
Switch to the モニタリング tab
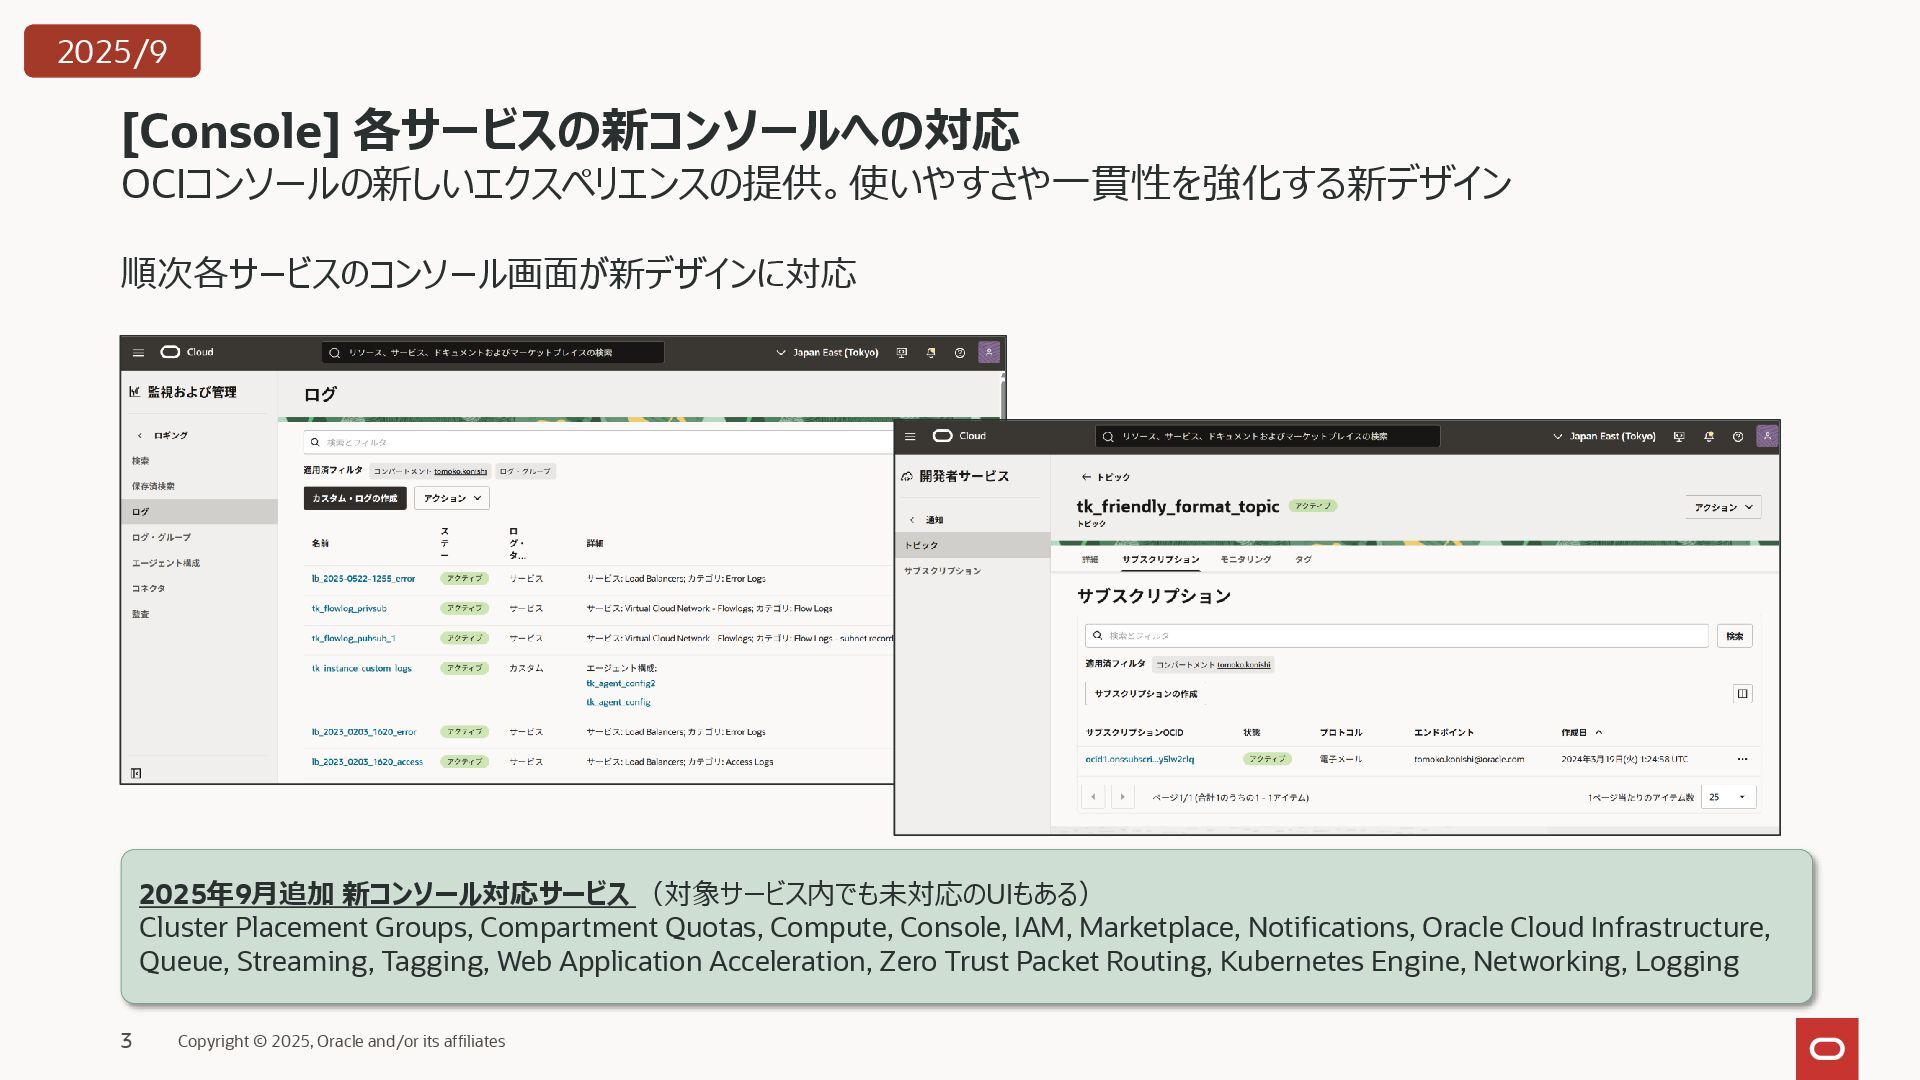coord(1245,560)
